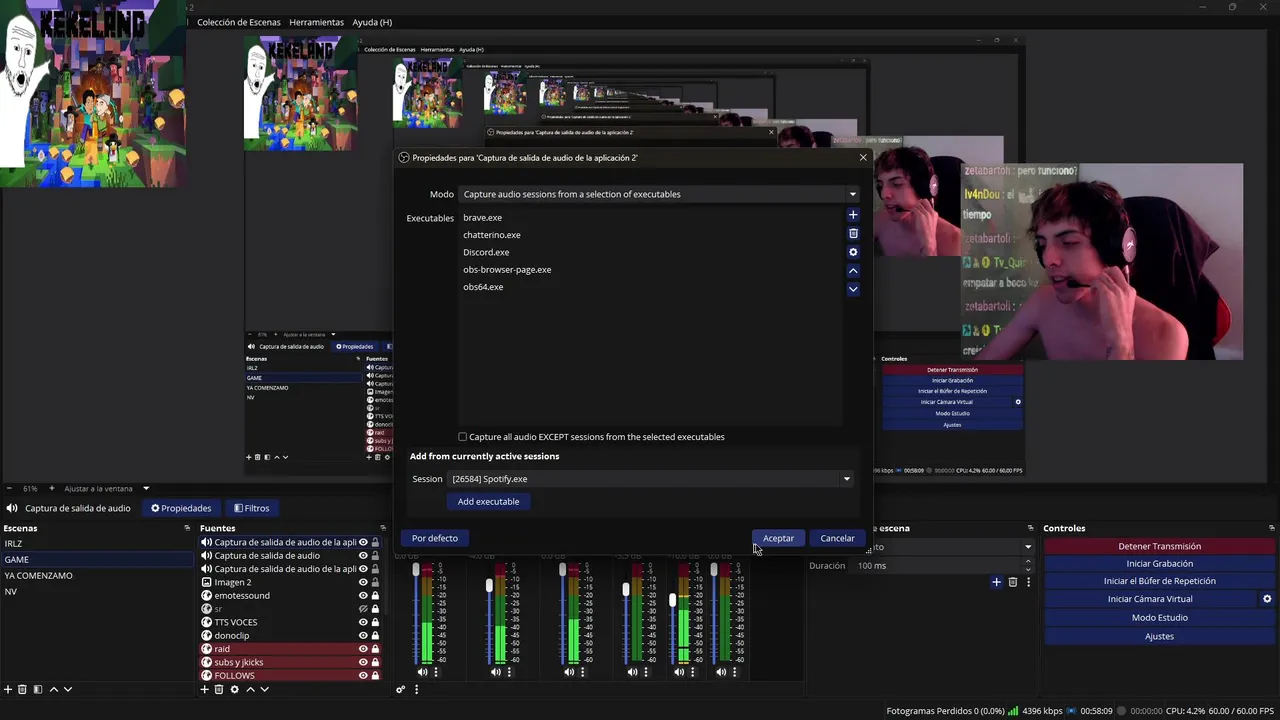Add a new executable with the plus icon
The image size is (1280, 720).
[853, 215]
